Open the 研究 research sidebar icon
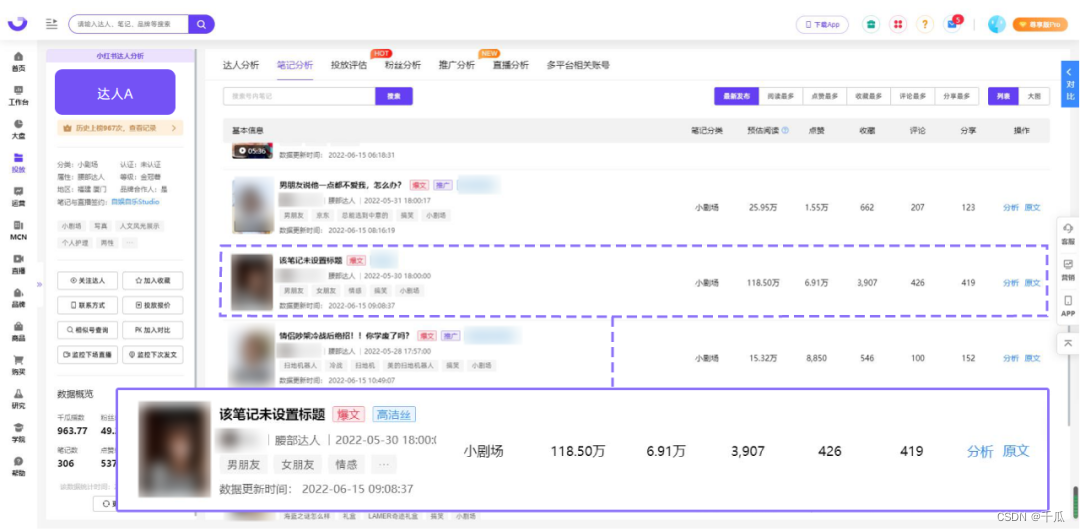Viewport: 1080px width, 532px height. pos(19,398)
